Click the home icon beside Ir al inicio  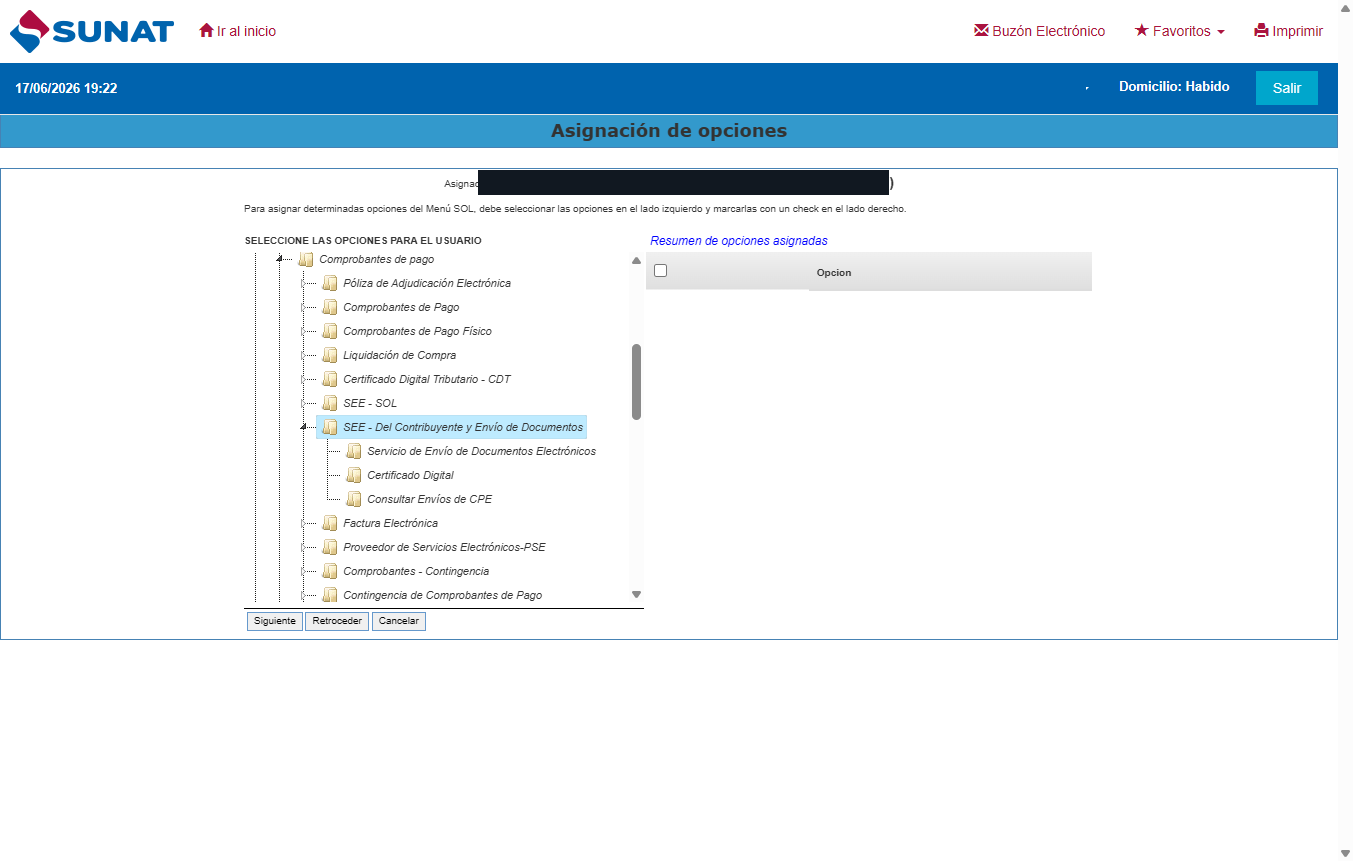point(206,31)
